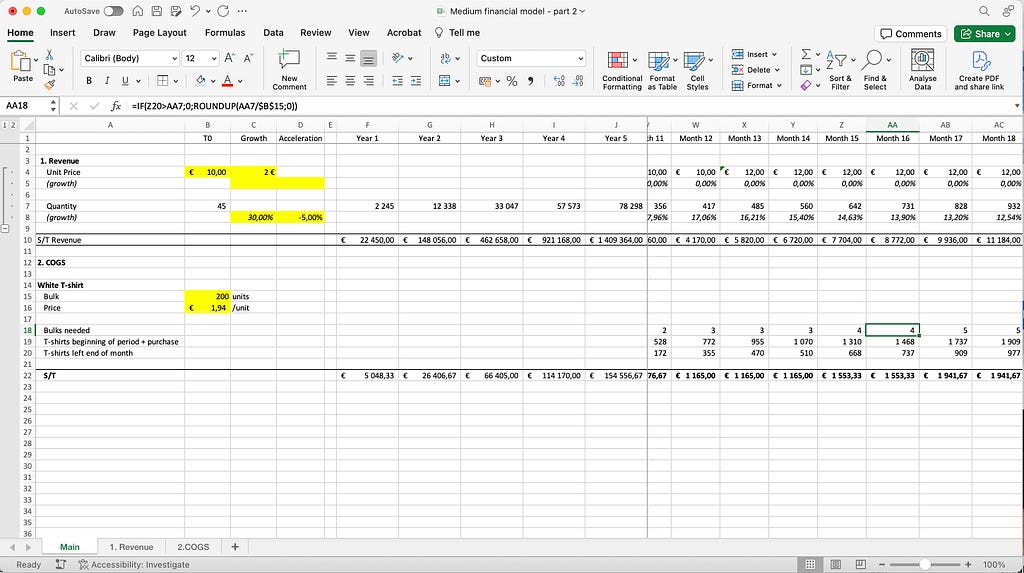Screen dimensions: 1024x573
Task: Click Increase Decimal icon
Action: coord(559,81)
